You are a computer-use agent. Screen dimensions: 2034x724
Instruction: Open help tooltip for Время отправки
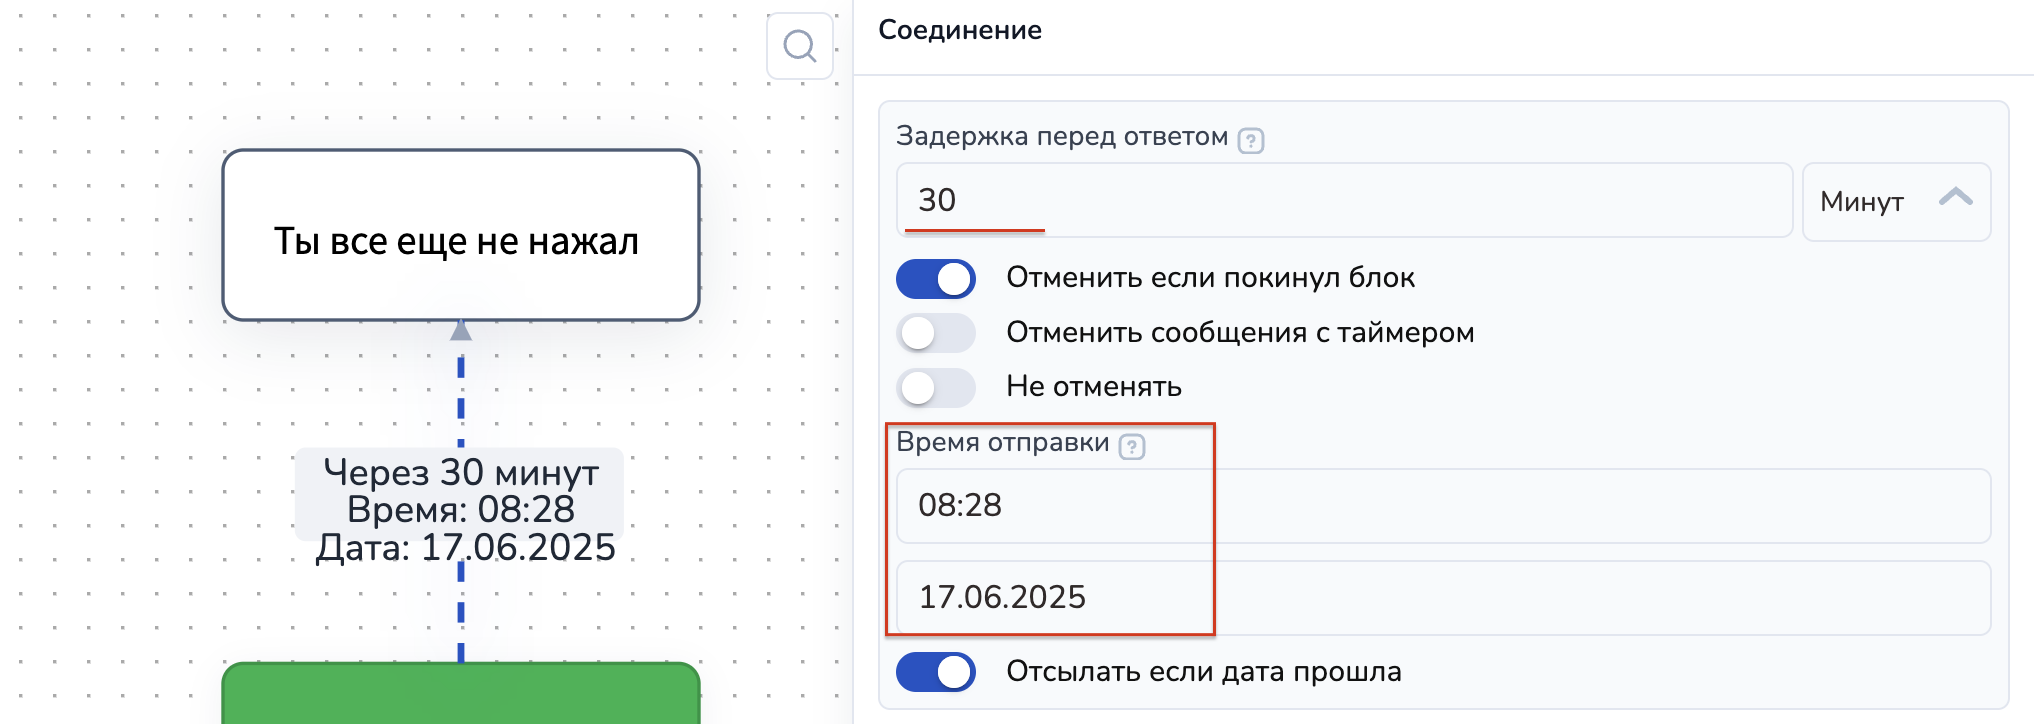click(x=1131, y=446)
